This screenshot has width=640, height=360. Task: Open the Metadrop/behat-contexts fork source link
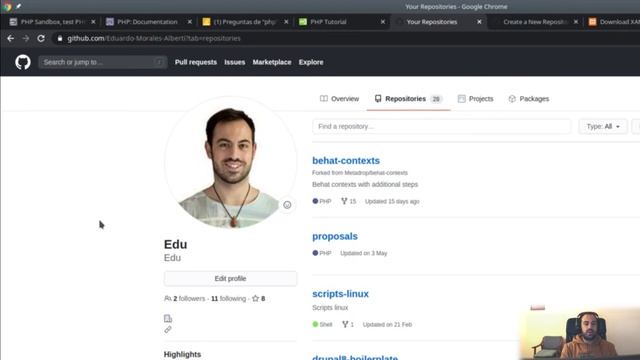[x=376, y=173]
